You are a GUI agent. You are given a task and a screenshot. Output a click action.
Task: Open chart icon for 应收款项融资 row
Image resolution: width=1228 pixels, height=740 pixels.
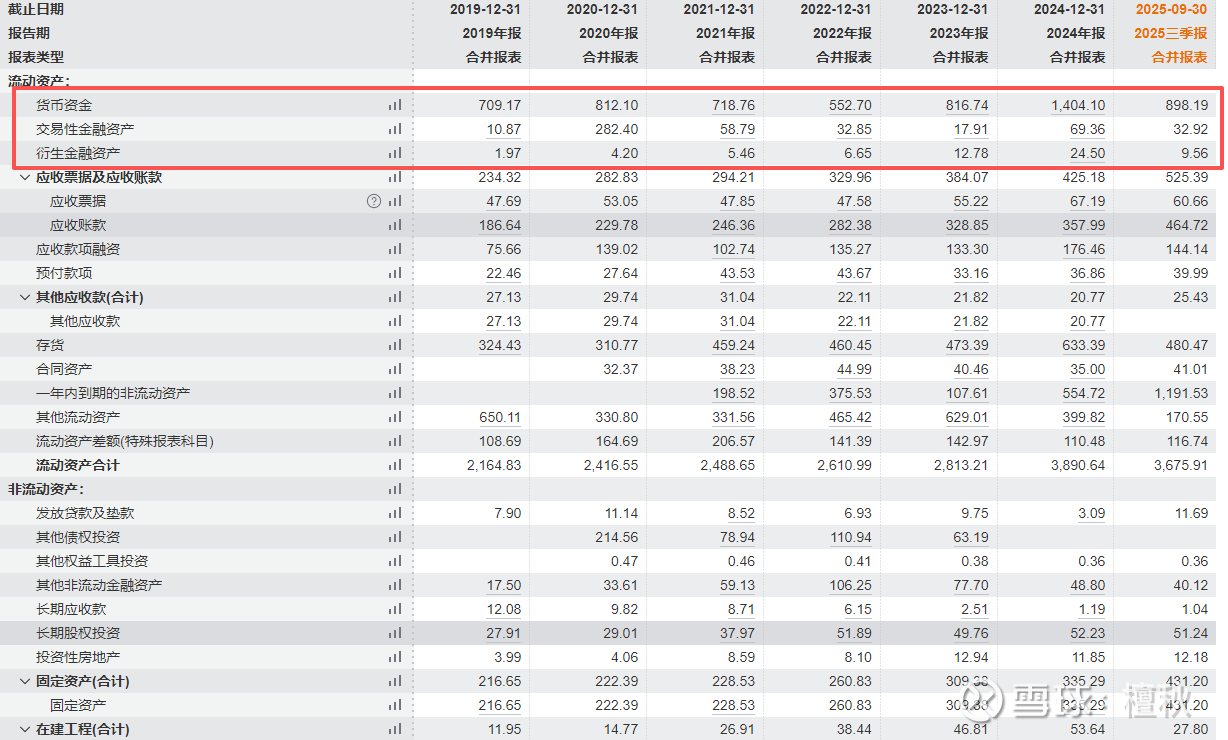pos(395,249)
